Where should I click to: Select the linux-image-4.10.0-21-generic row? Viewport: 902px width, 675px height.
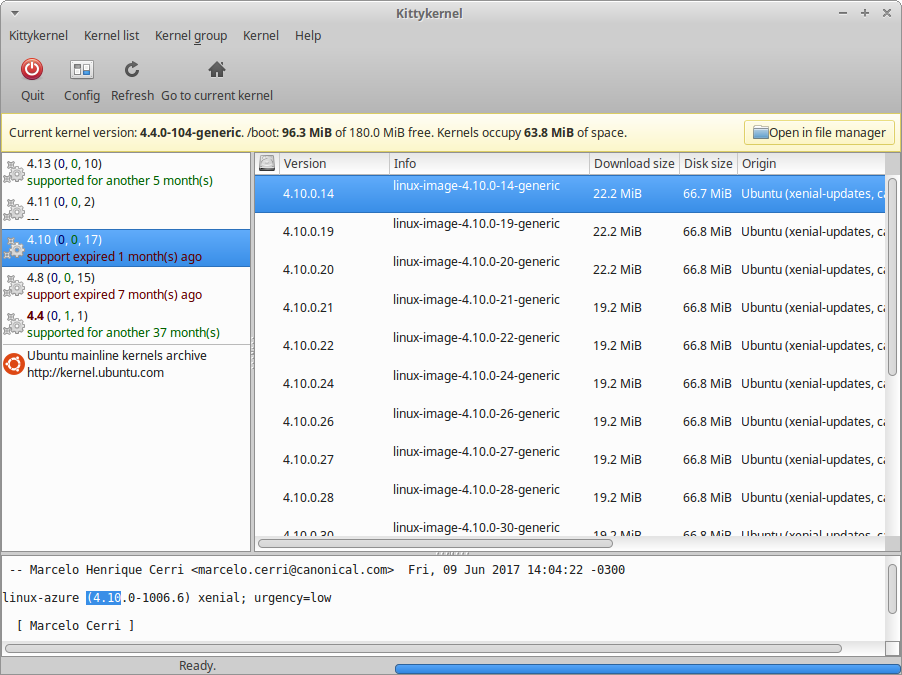coord(570,307)
